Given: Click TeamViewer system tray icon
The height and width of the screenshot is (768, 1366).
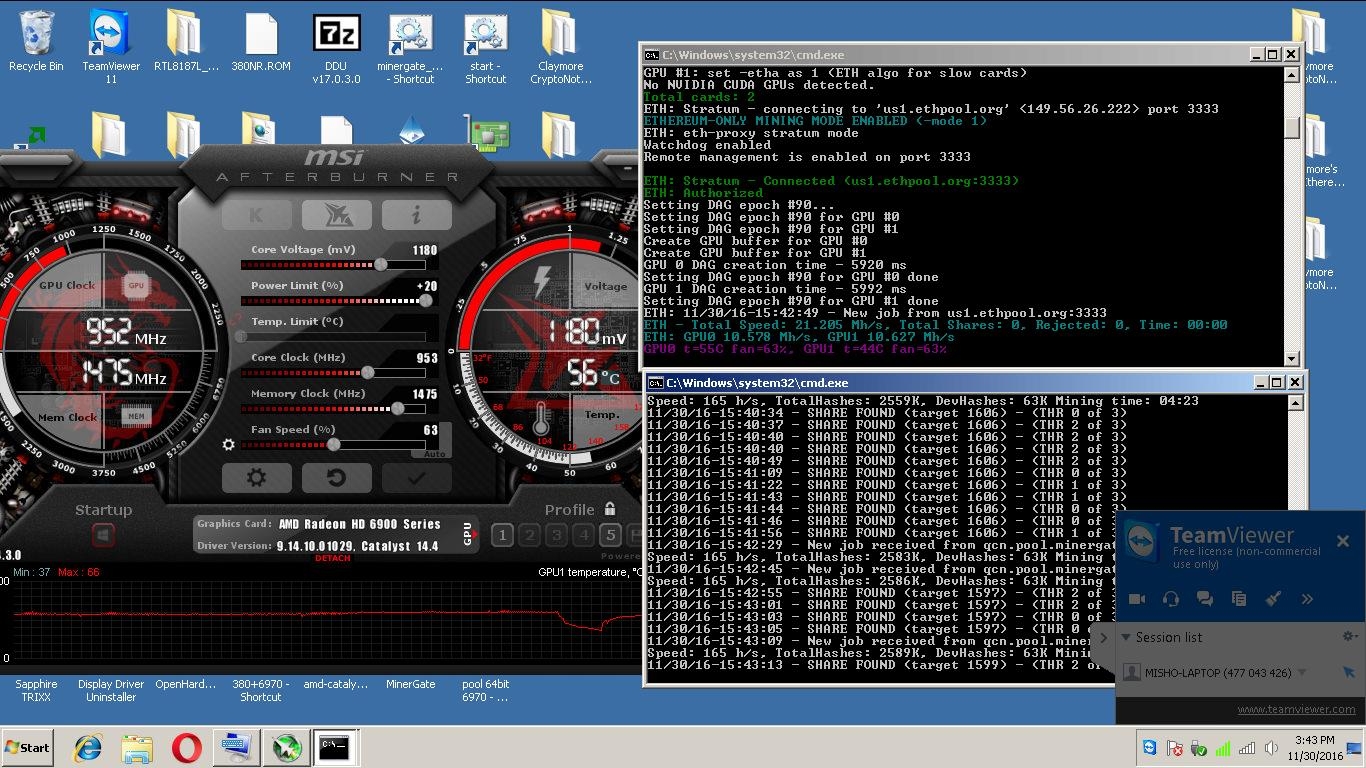Looking at the screenshot, I should pos(1150,748).
